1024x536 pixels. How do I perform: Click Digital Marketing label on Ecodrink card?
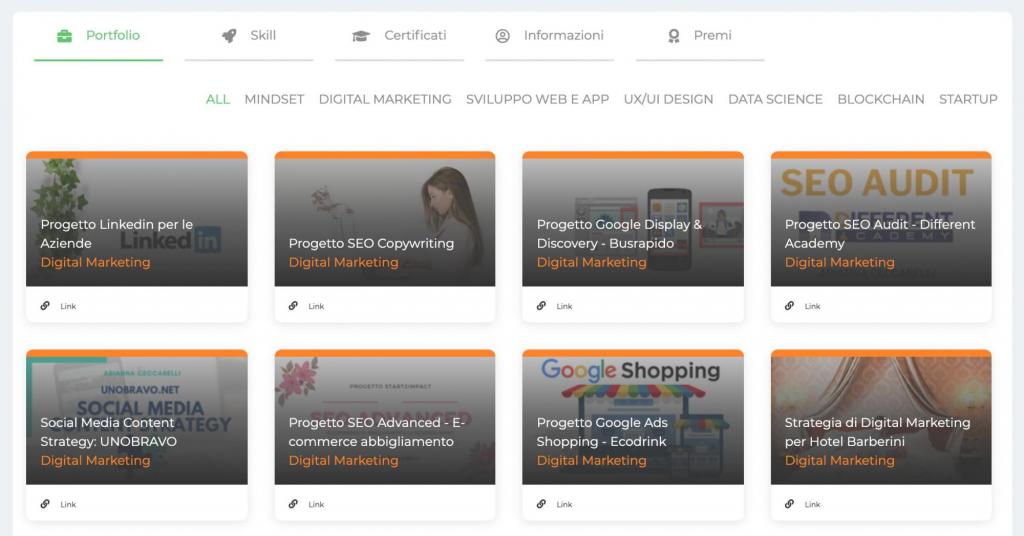(x=592, y=461)
